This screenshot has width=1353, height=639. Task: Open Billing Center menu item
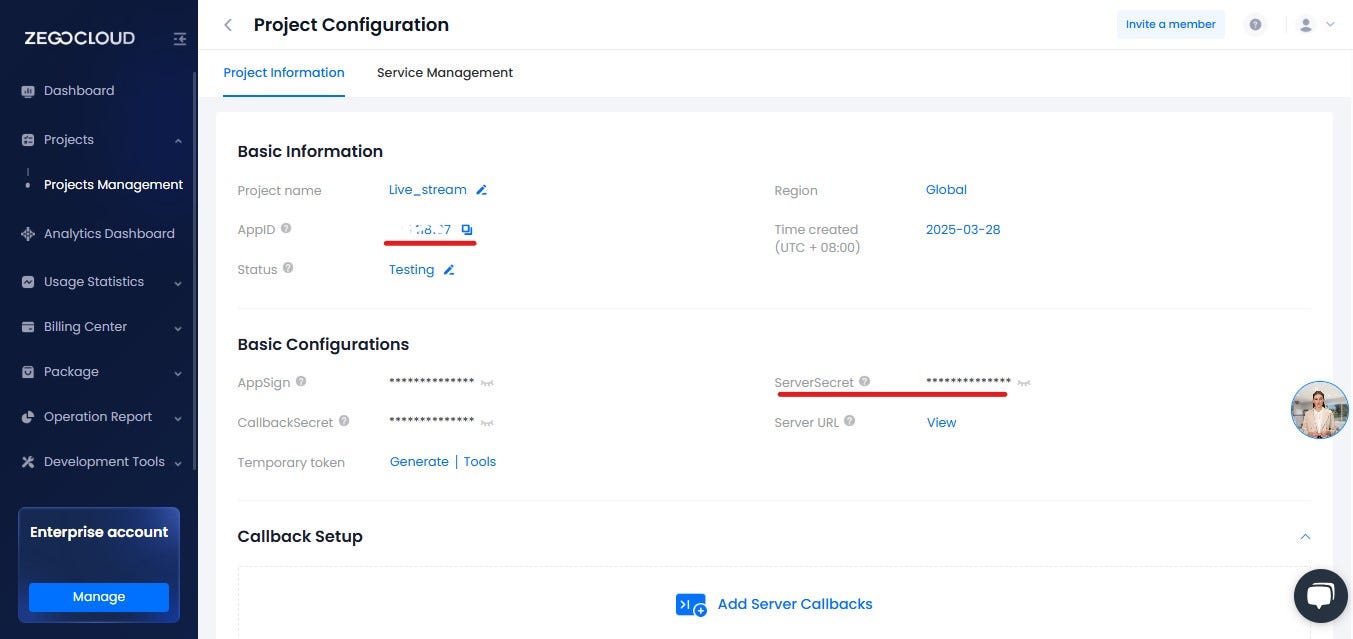click(x=85, y=327)
